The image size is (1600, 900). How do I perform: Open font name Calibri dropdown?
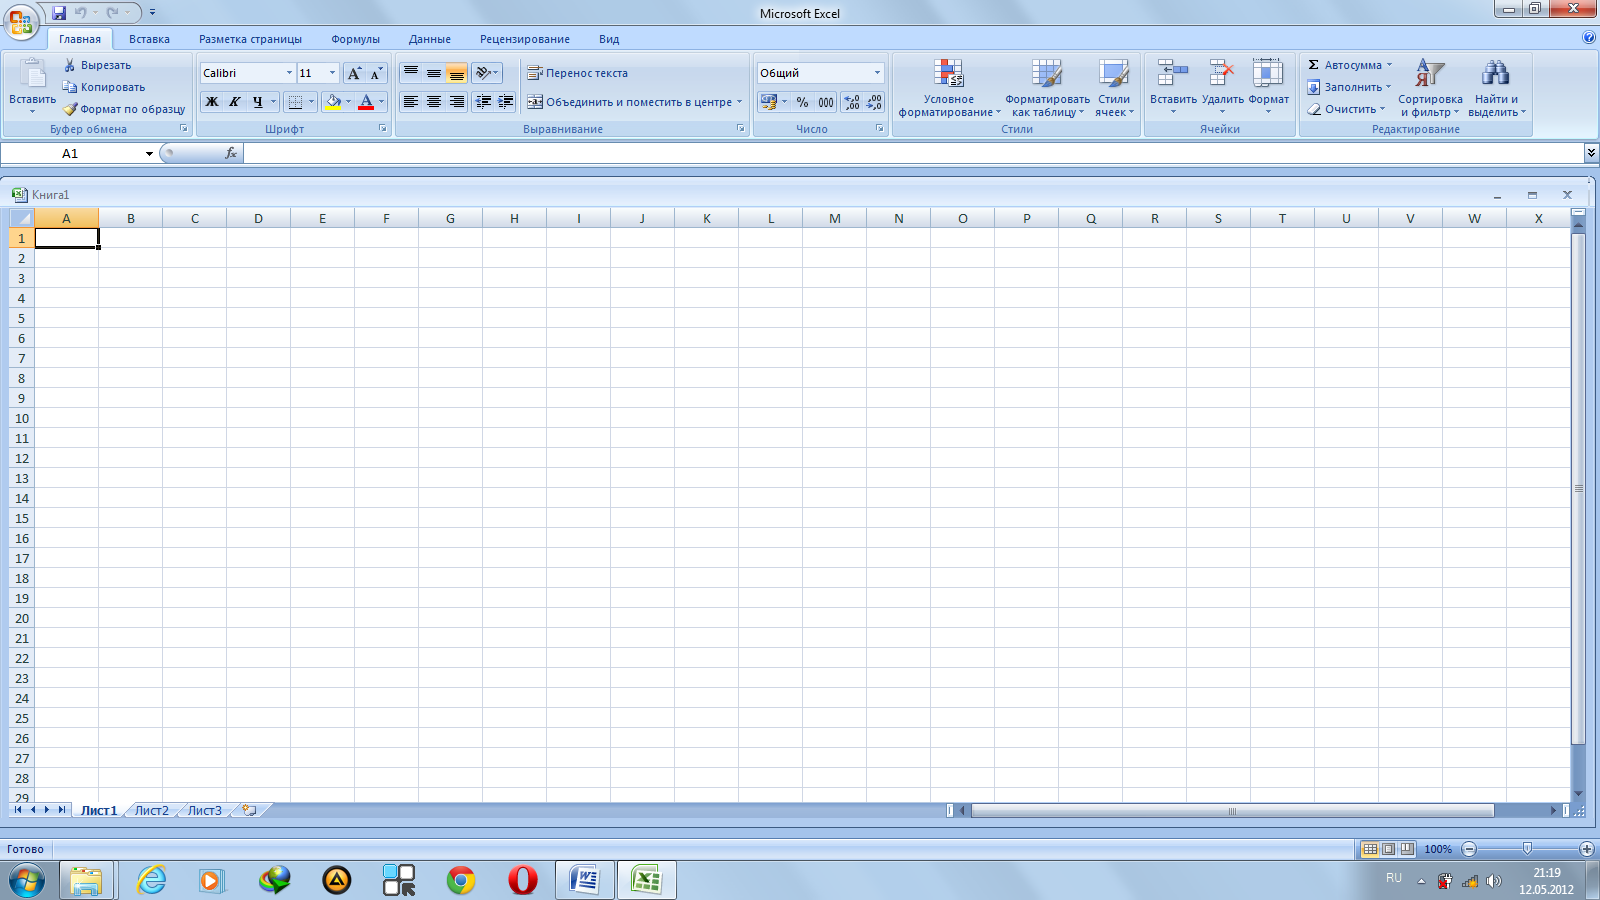pos(289,73)
